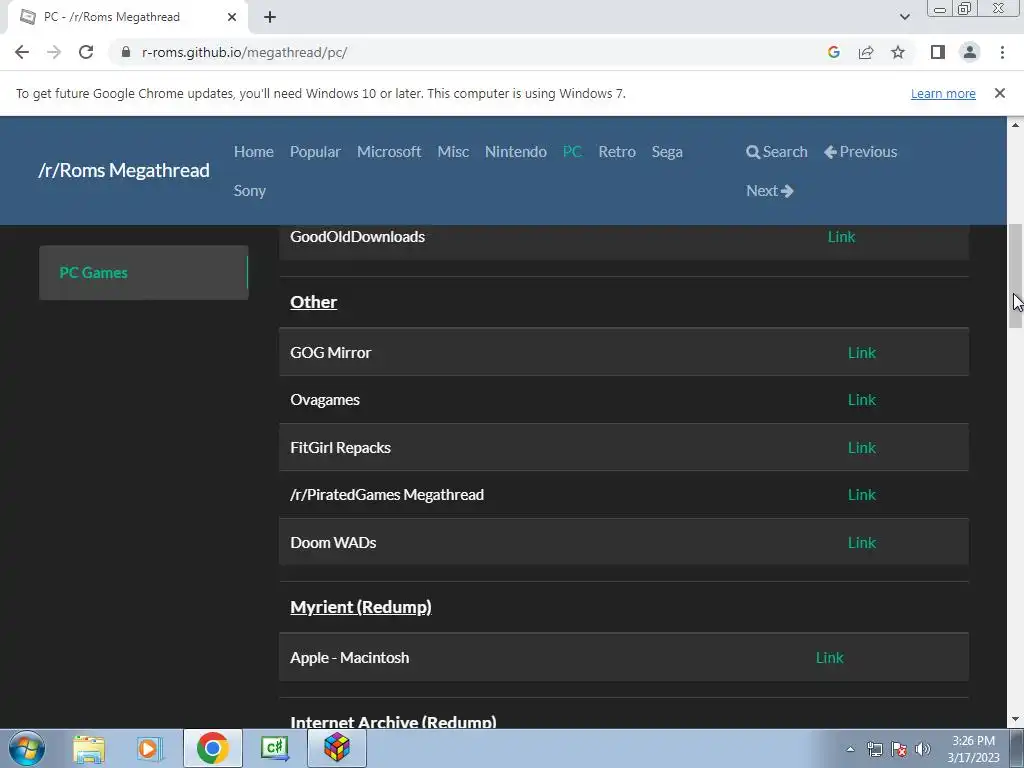Open volume control in tray
Viewport: 1024px width, 768px height.
[923, 749]
